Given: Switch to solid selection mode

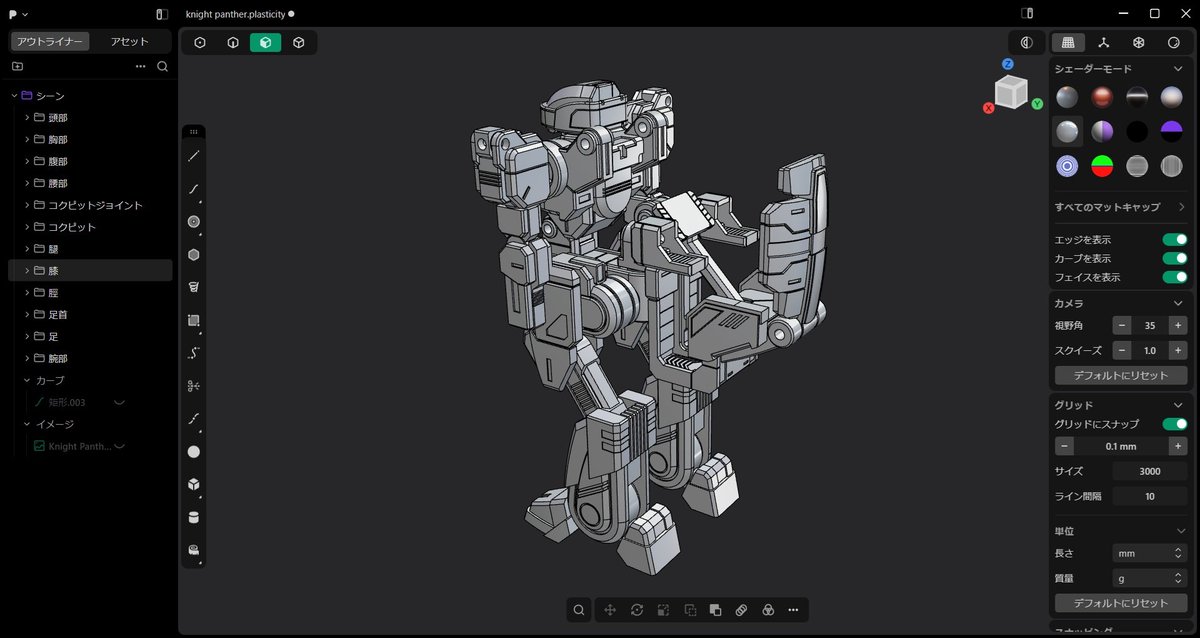Looking at the screenshot, I should [x=299, y=43].
